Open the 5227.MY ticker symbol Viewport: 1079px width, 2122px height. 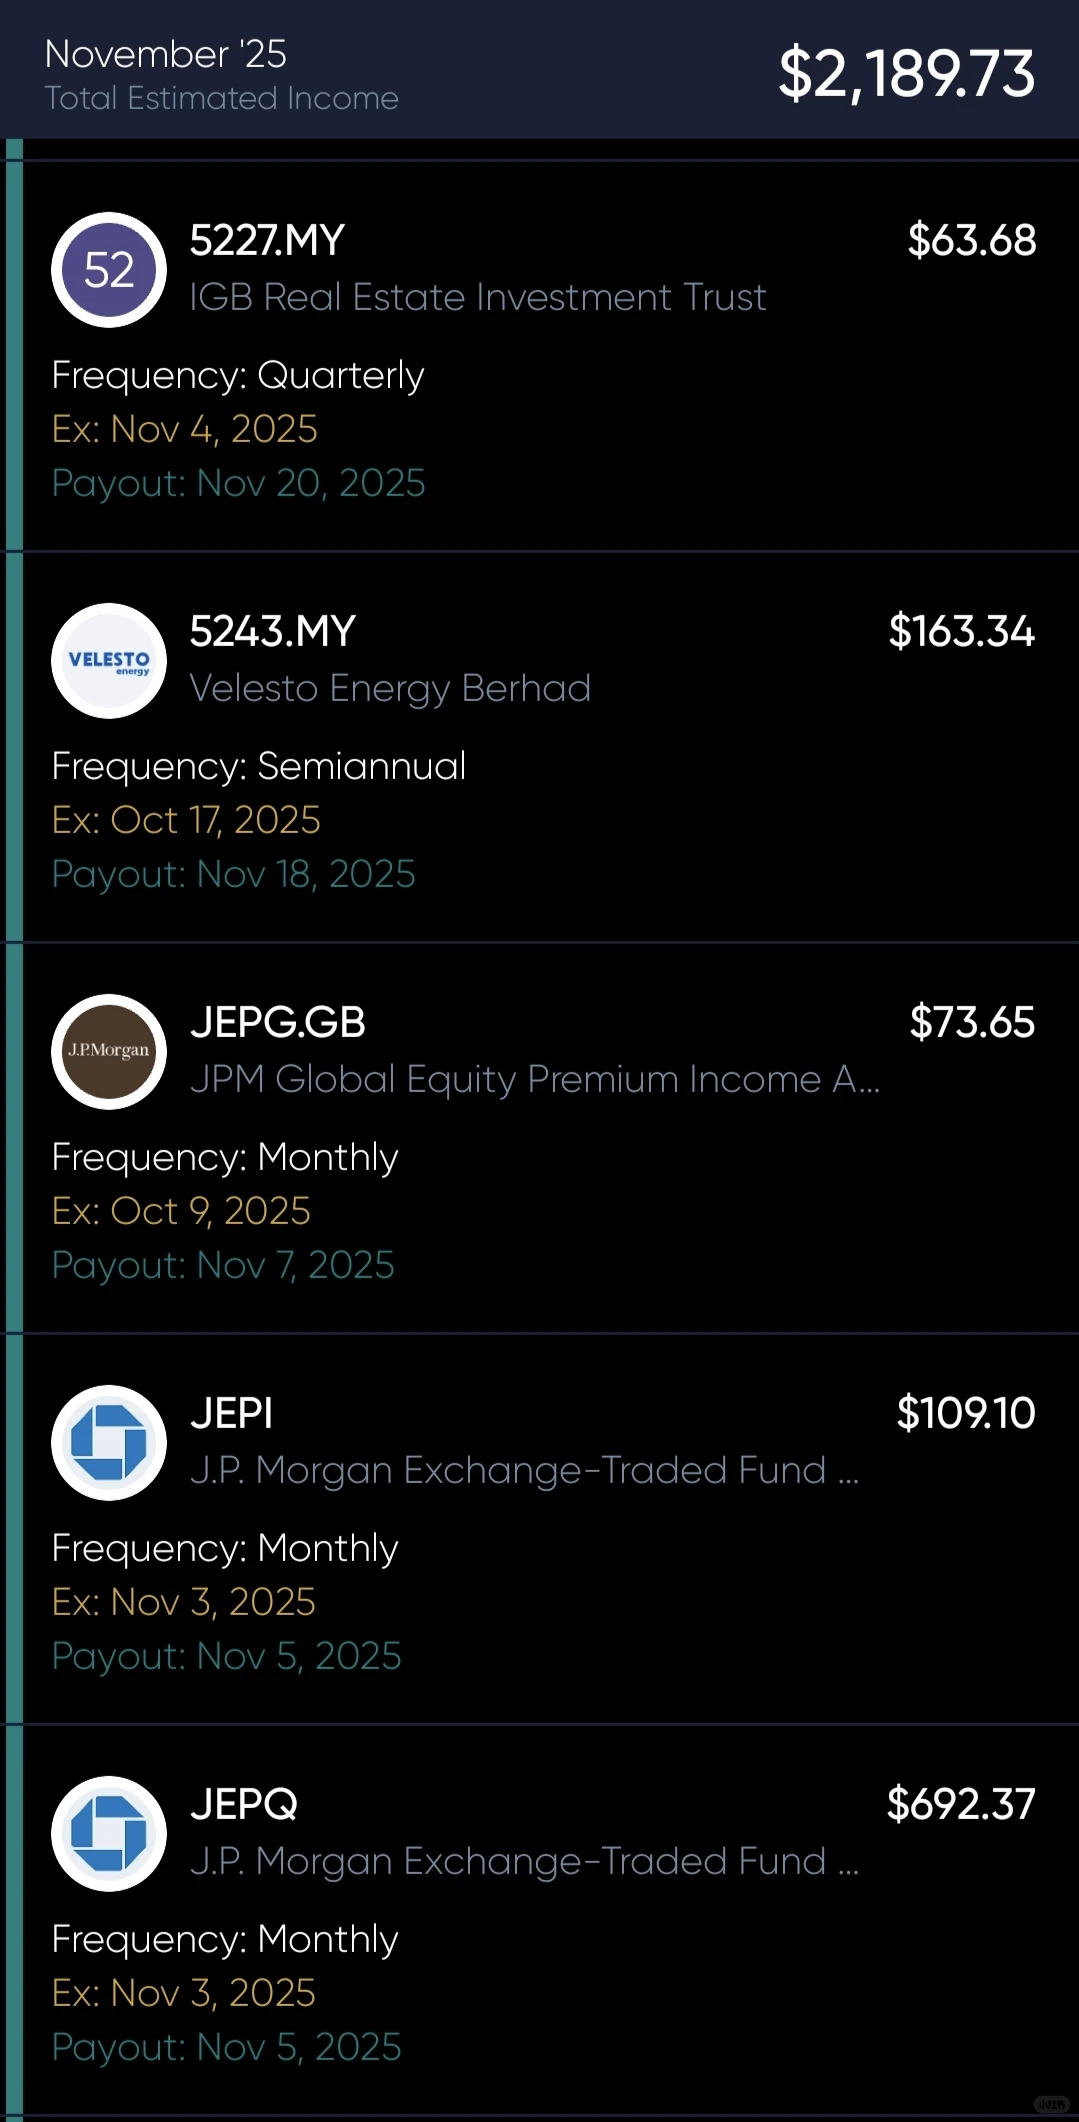coord(267,241)
